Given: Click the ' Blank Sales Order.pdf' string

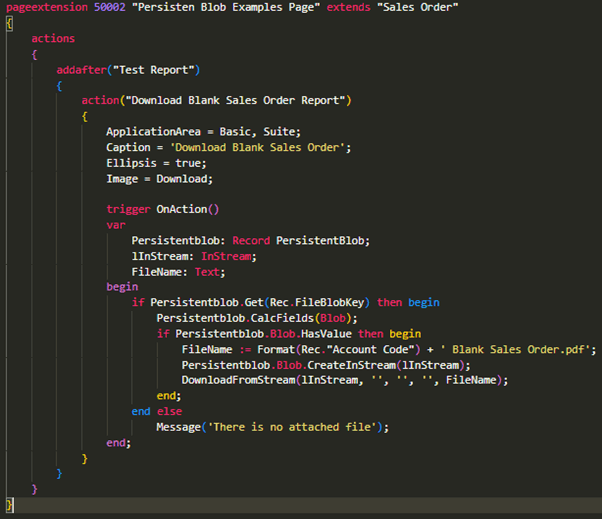Looking at the screenshot, I should tap(515, 350).
